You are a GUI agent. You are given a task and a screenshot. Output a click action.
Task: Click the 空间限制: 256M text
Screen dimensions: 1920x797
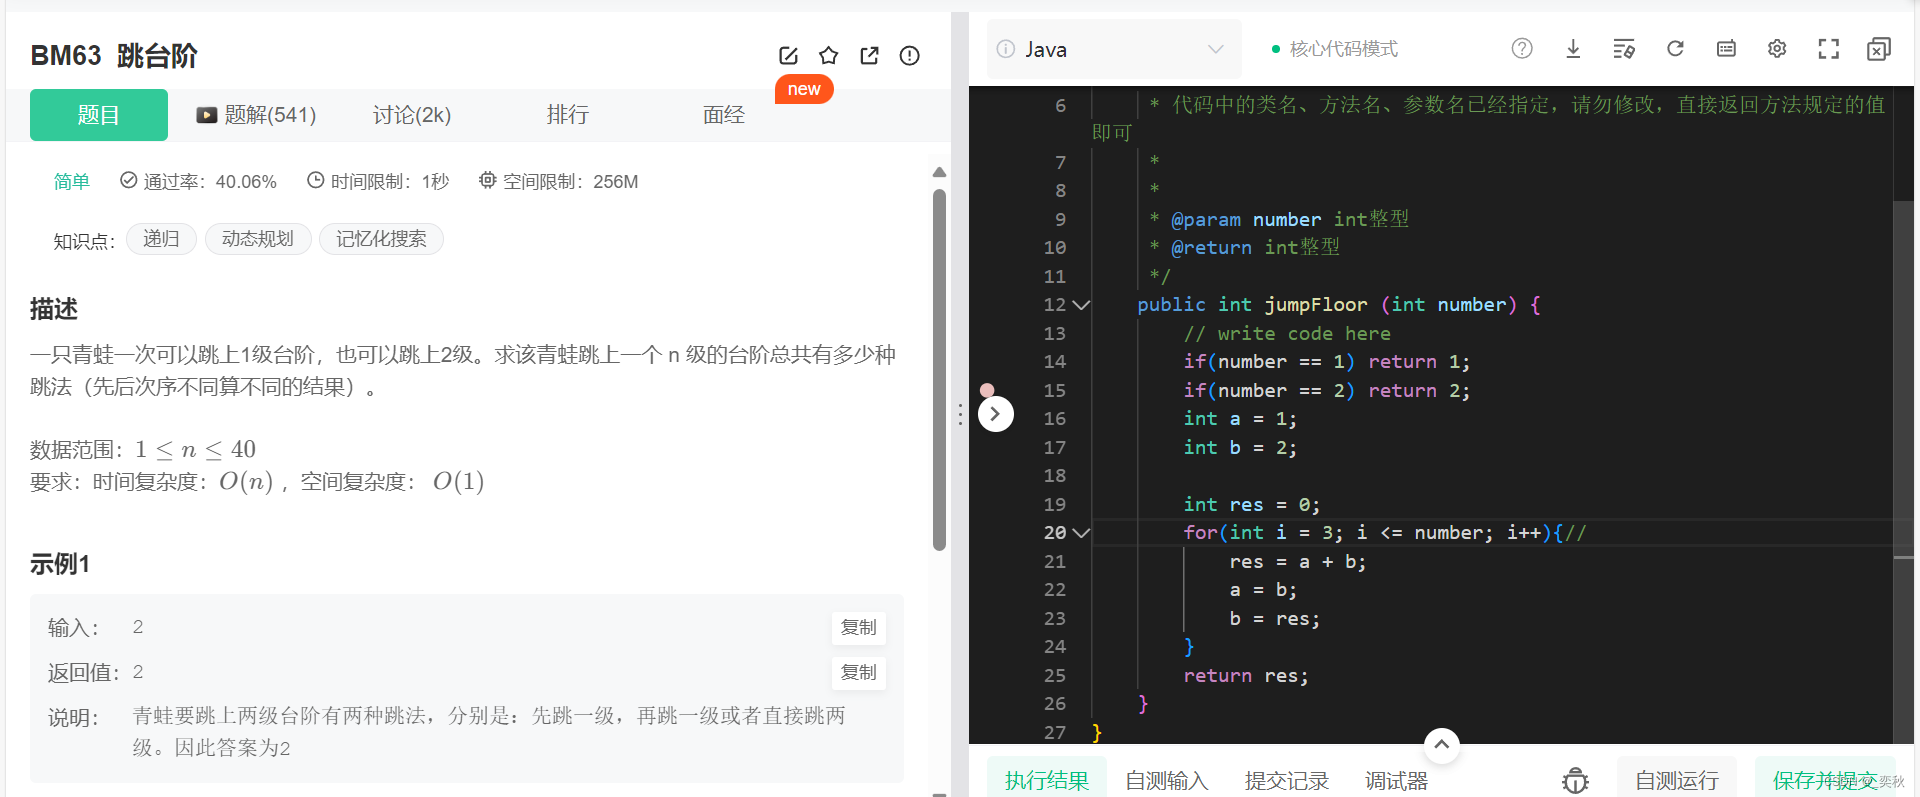click(x=558, y=182)
